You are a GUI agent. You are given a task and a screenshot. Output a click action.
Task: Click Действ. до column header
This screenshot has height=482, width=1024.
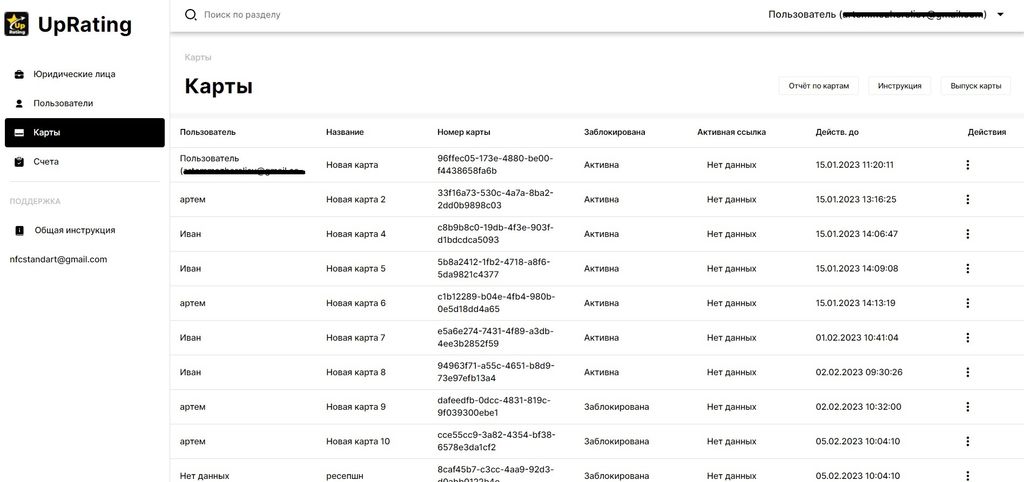[x=837, y=132]
